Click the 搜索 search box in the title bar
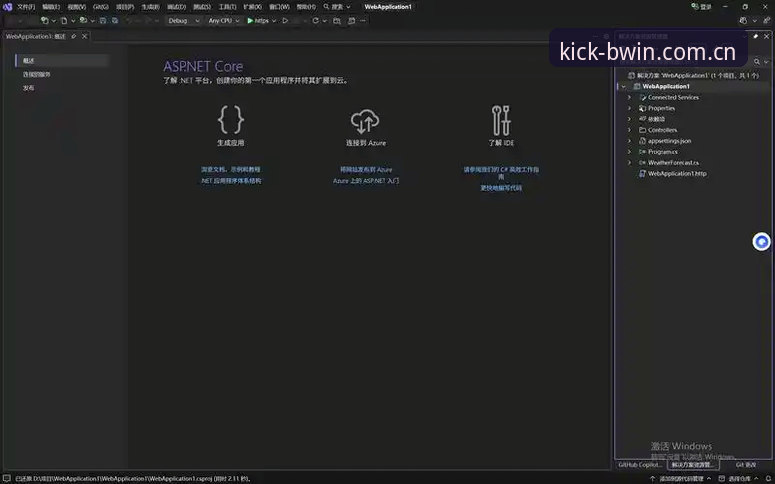The width and height of the screenshot is (775, 484). coord(337,7)
